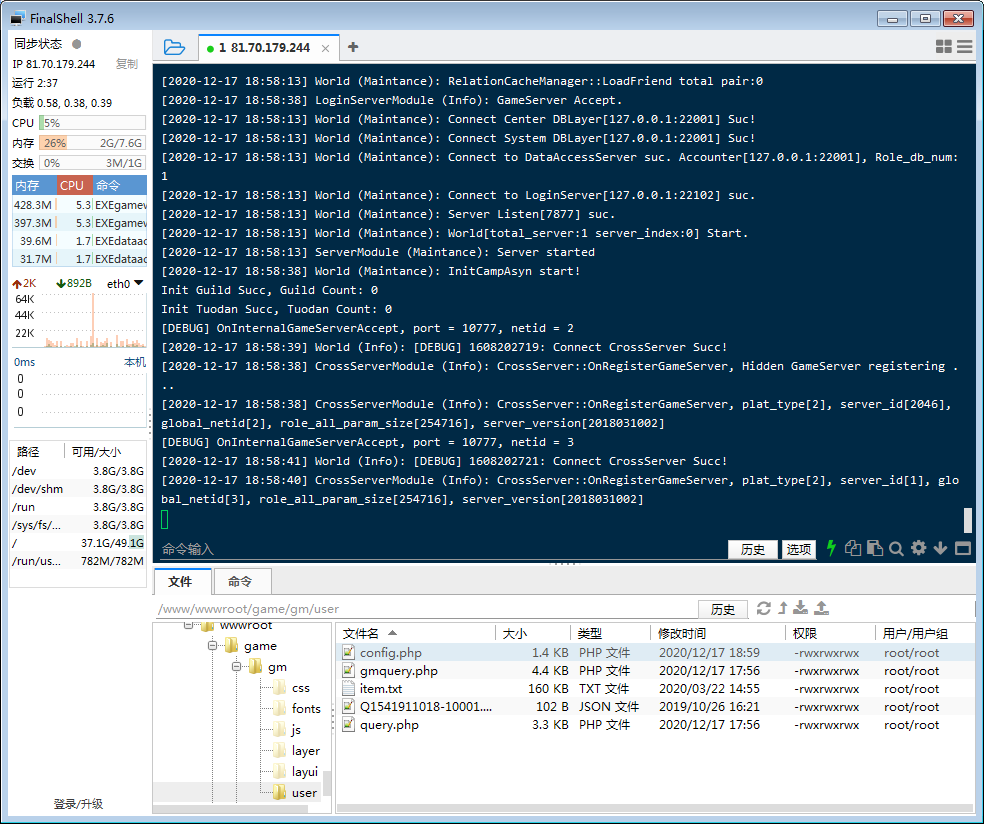Click 复制 to copy the IP address
This screenshot has height=824, width=984.
coord(127,64)
